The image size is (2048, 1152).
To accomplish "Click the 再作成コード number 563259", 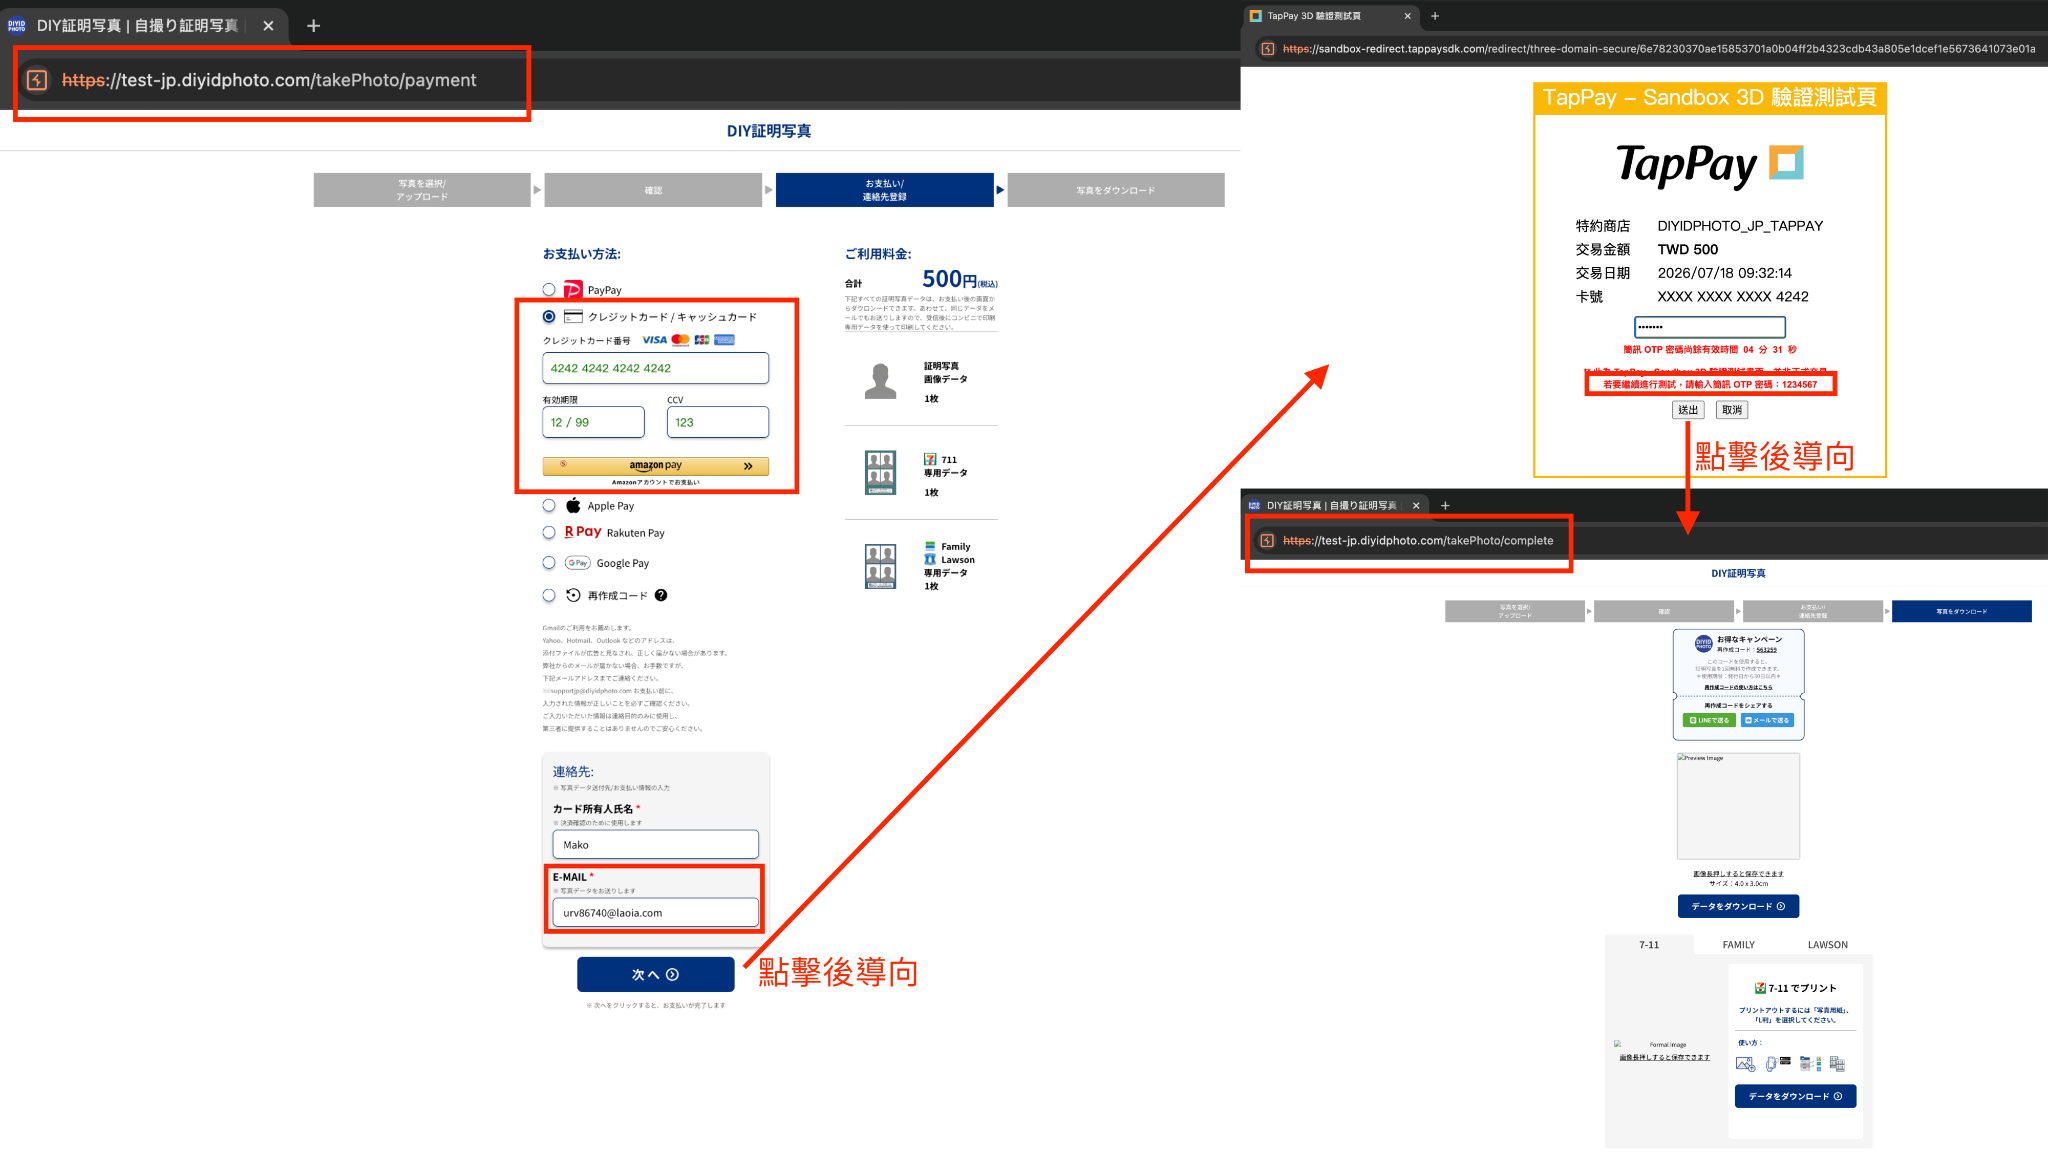I will 1767,650.
